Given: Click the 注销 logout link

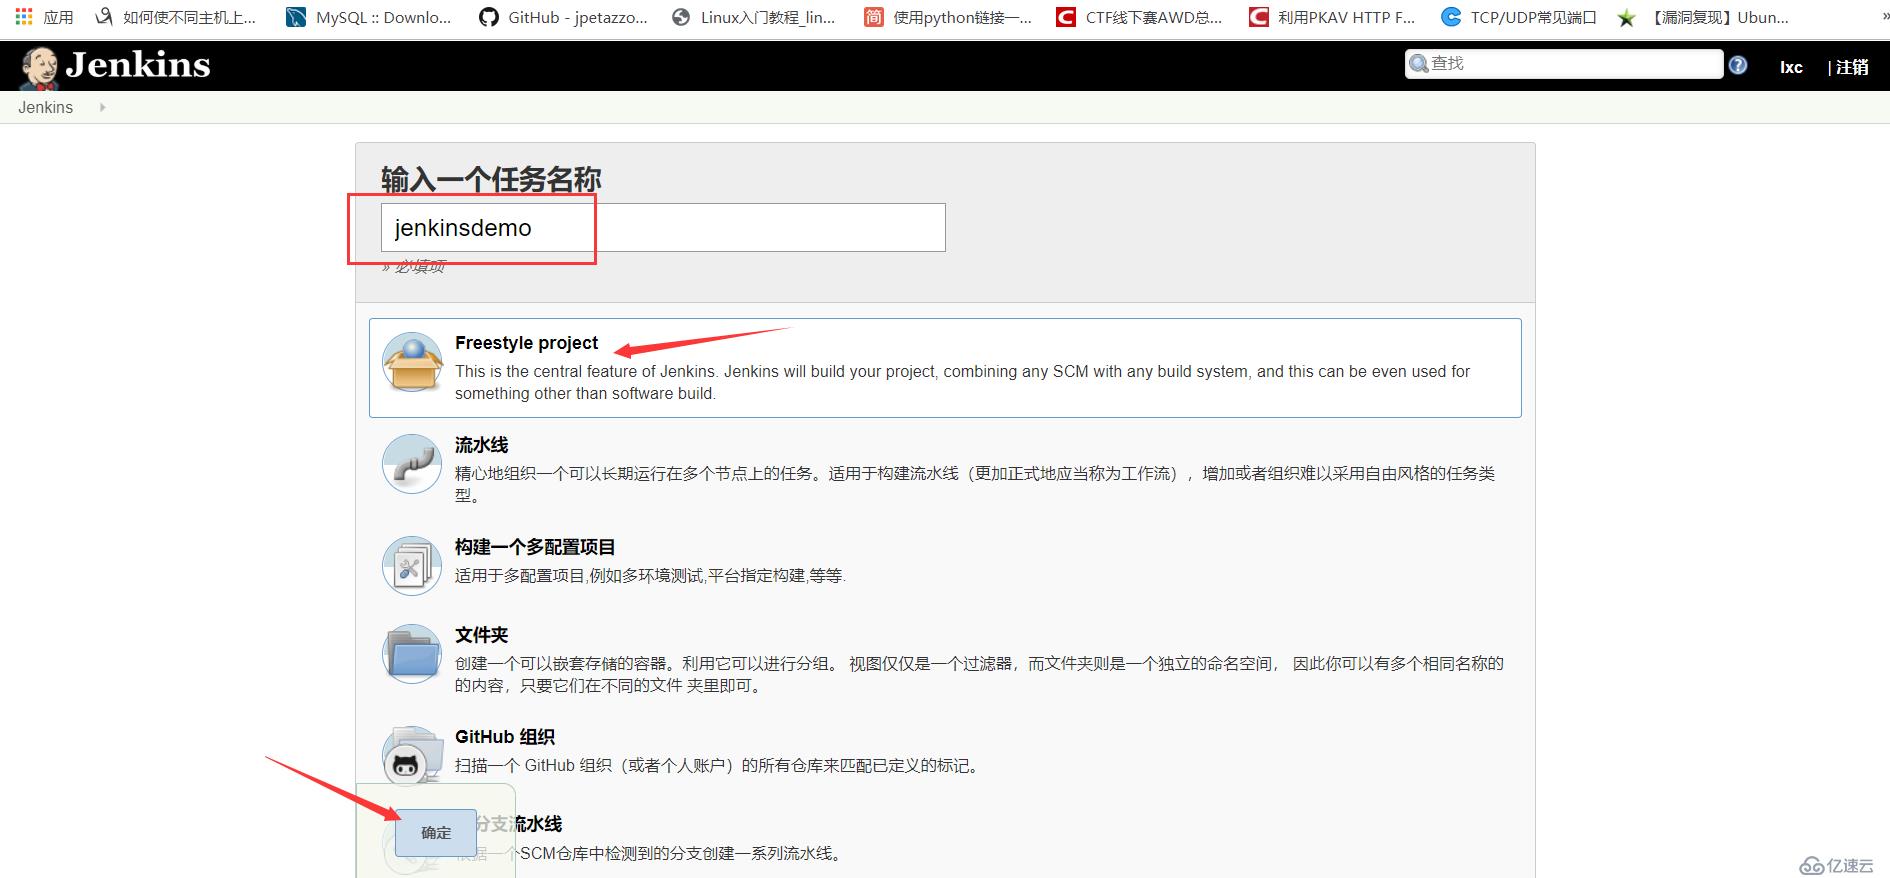Looking at the screenshot, I should (x=1852, y=67).
